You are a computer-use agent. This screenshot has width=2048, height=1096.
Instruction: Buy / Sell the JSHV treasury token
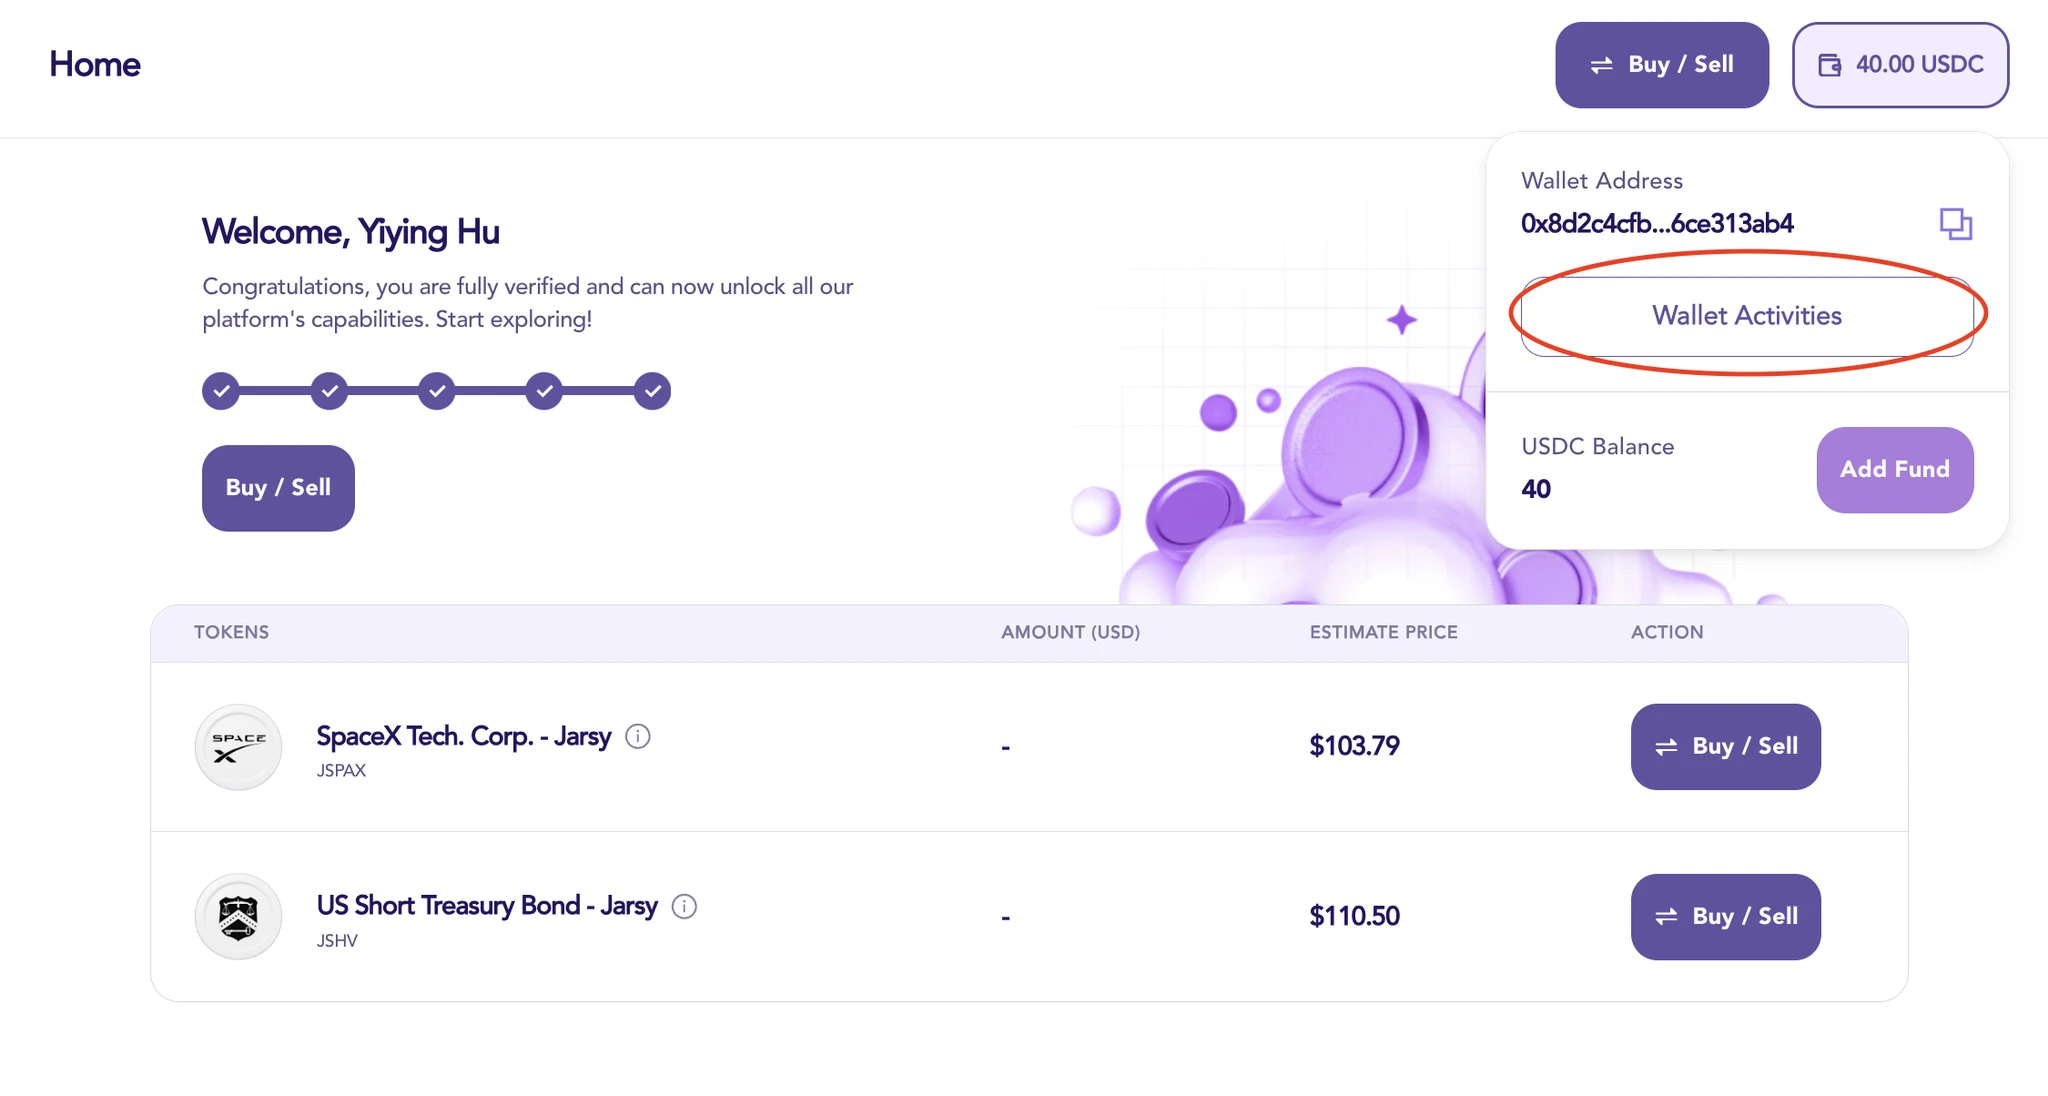(1725, 917)
